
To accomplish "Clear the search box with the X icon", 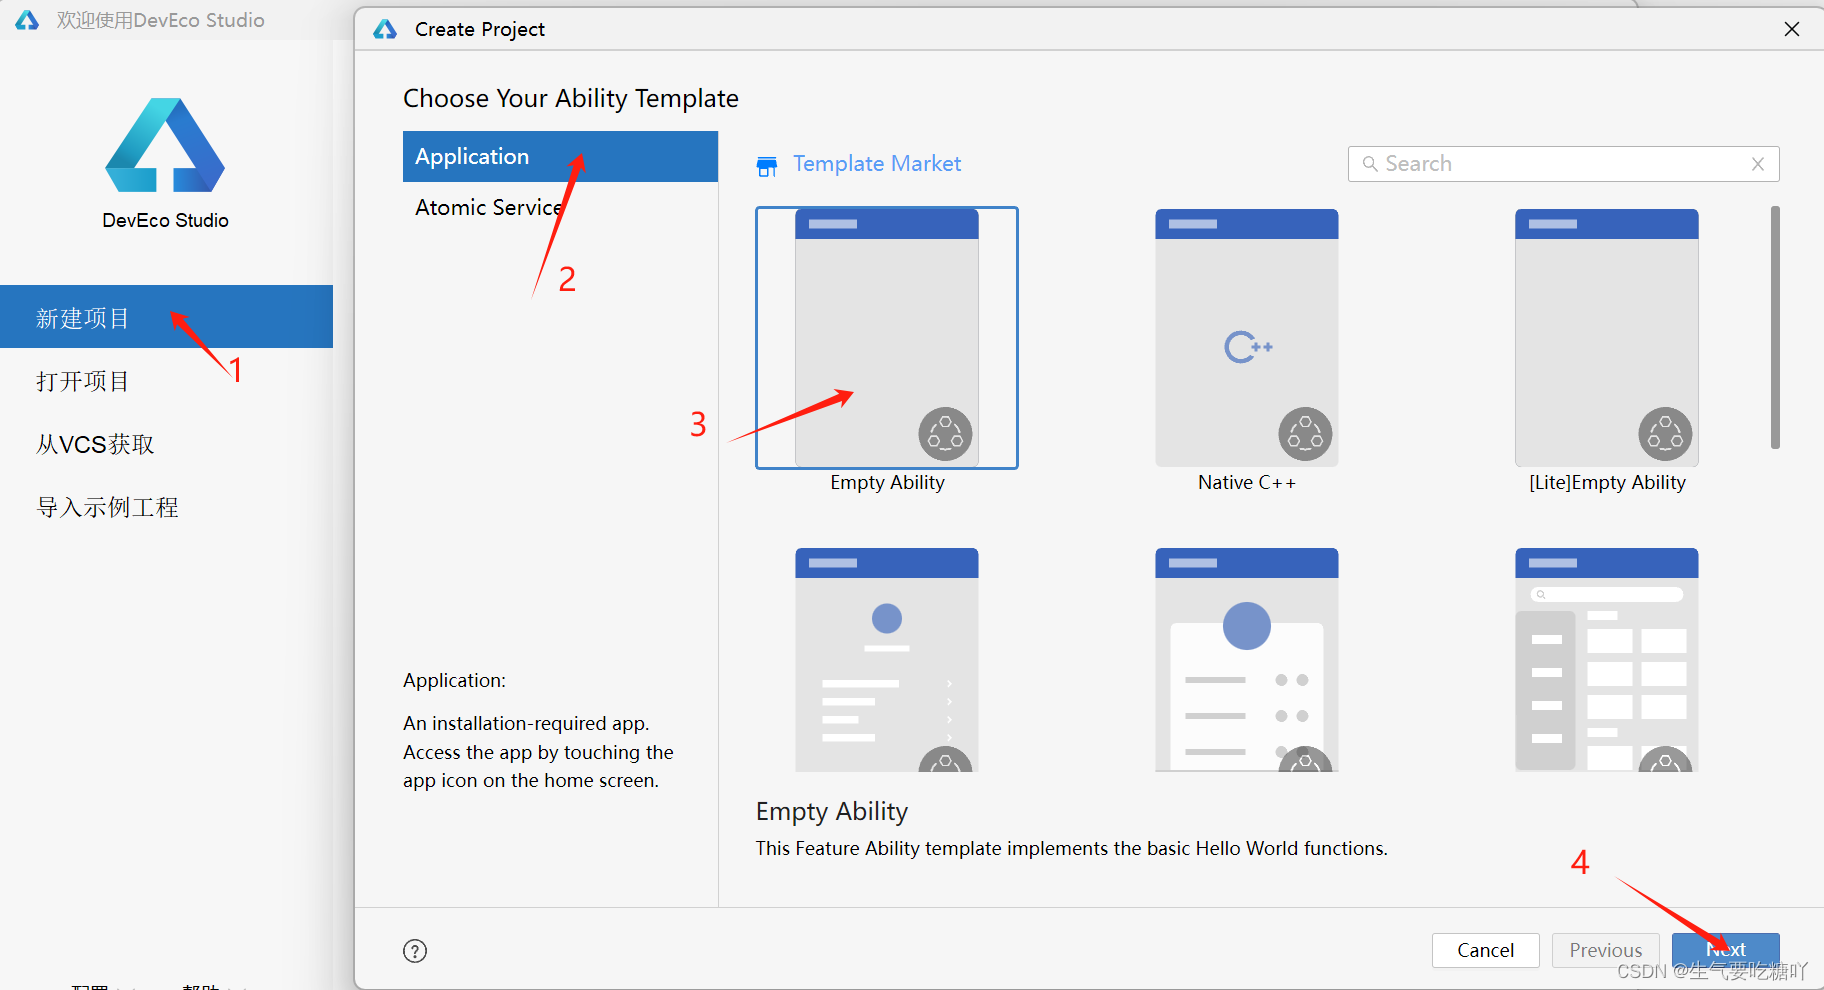I will pyautogui.click(x=1758, y=164).
